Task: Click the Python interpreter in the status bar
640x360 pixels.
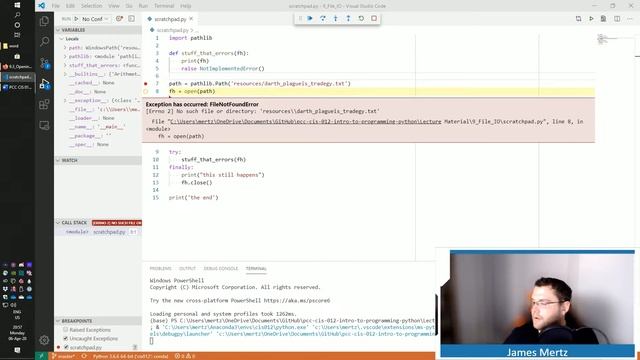Action: click(x=130, y=356)
